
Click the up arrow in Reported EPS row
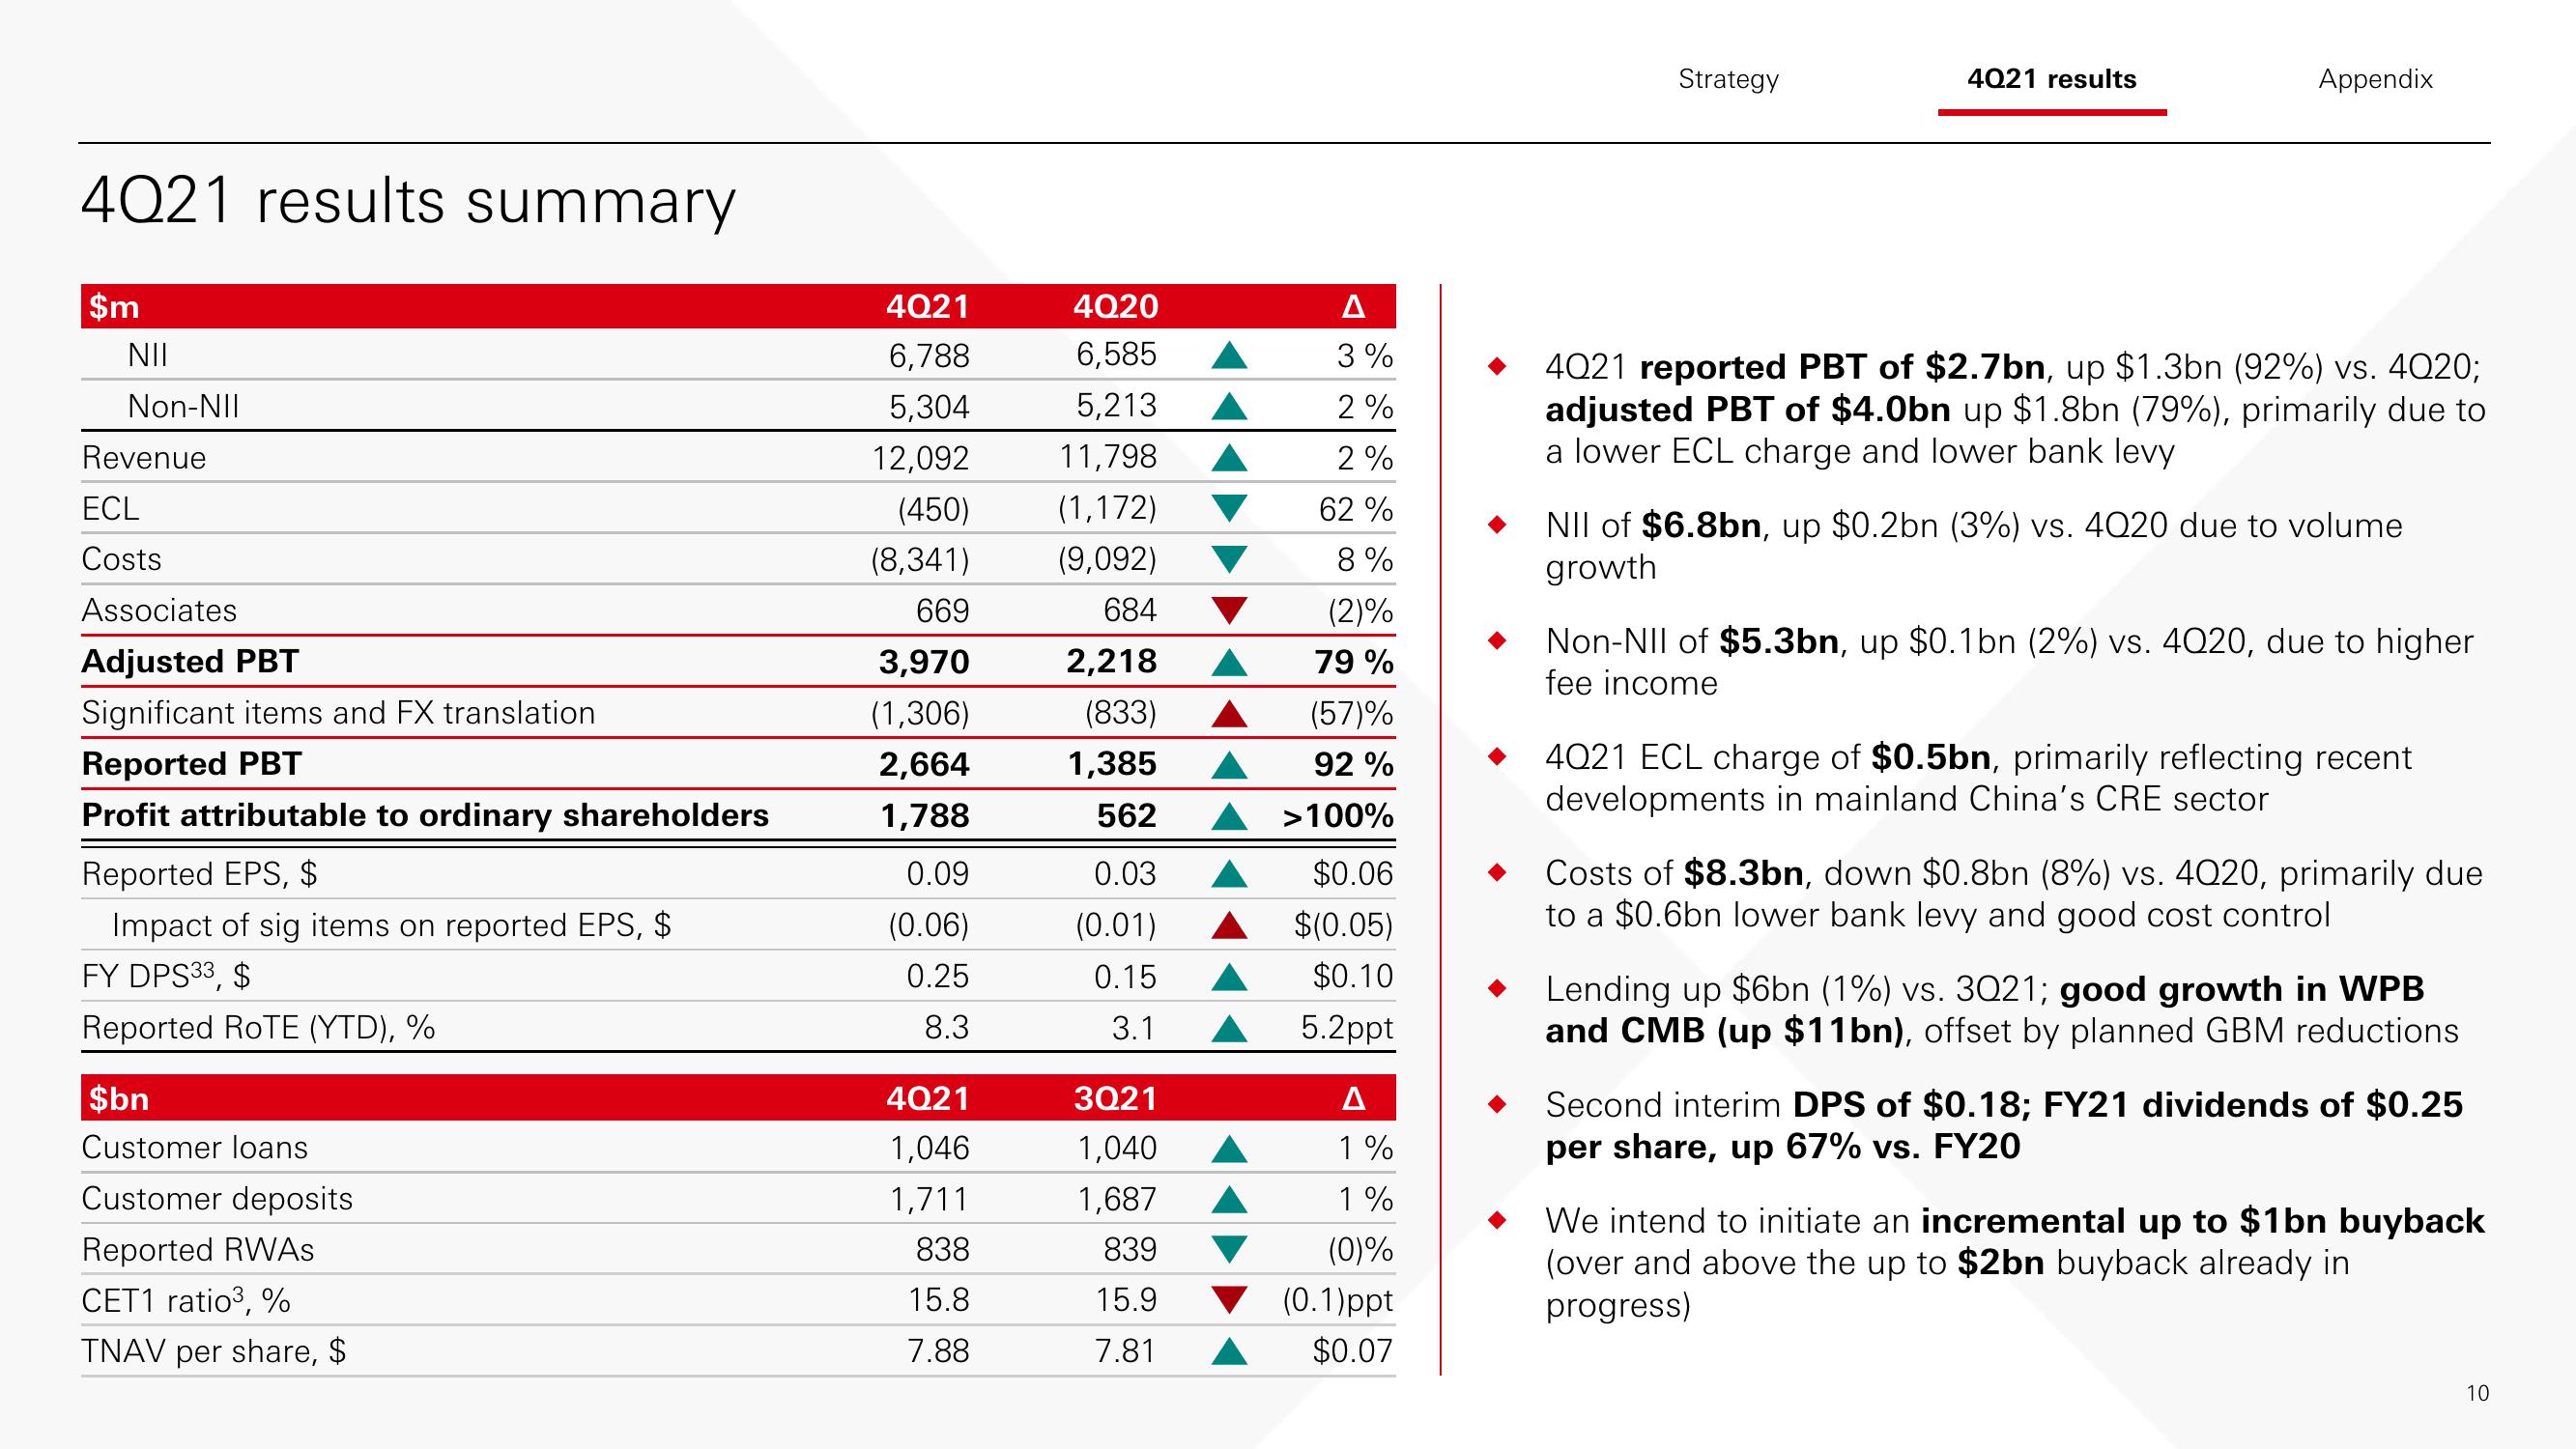[x=1229, y=874]
